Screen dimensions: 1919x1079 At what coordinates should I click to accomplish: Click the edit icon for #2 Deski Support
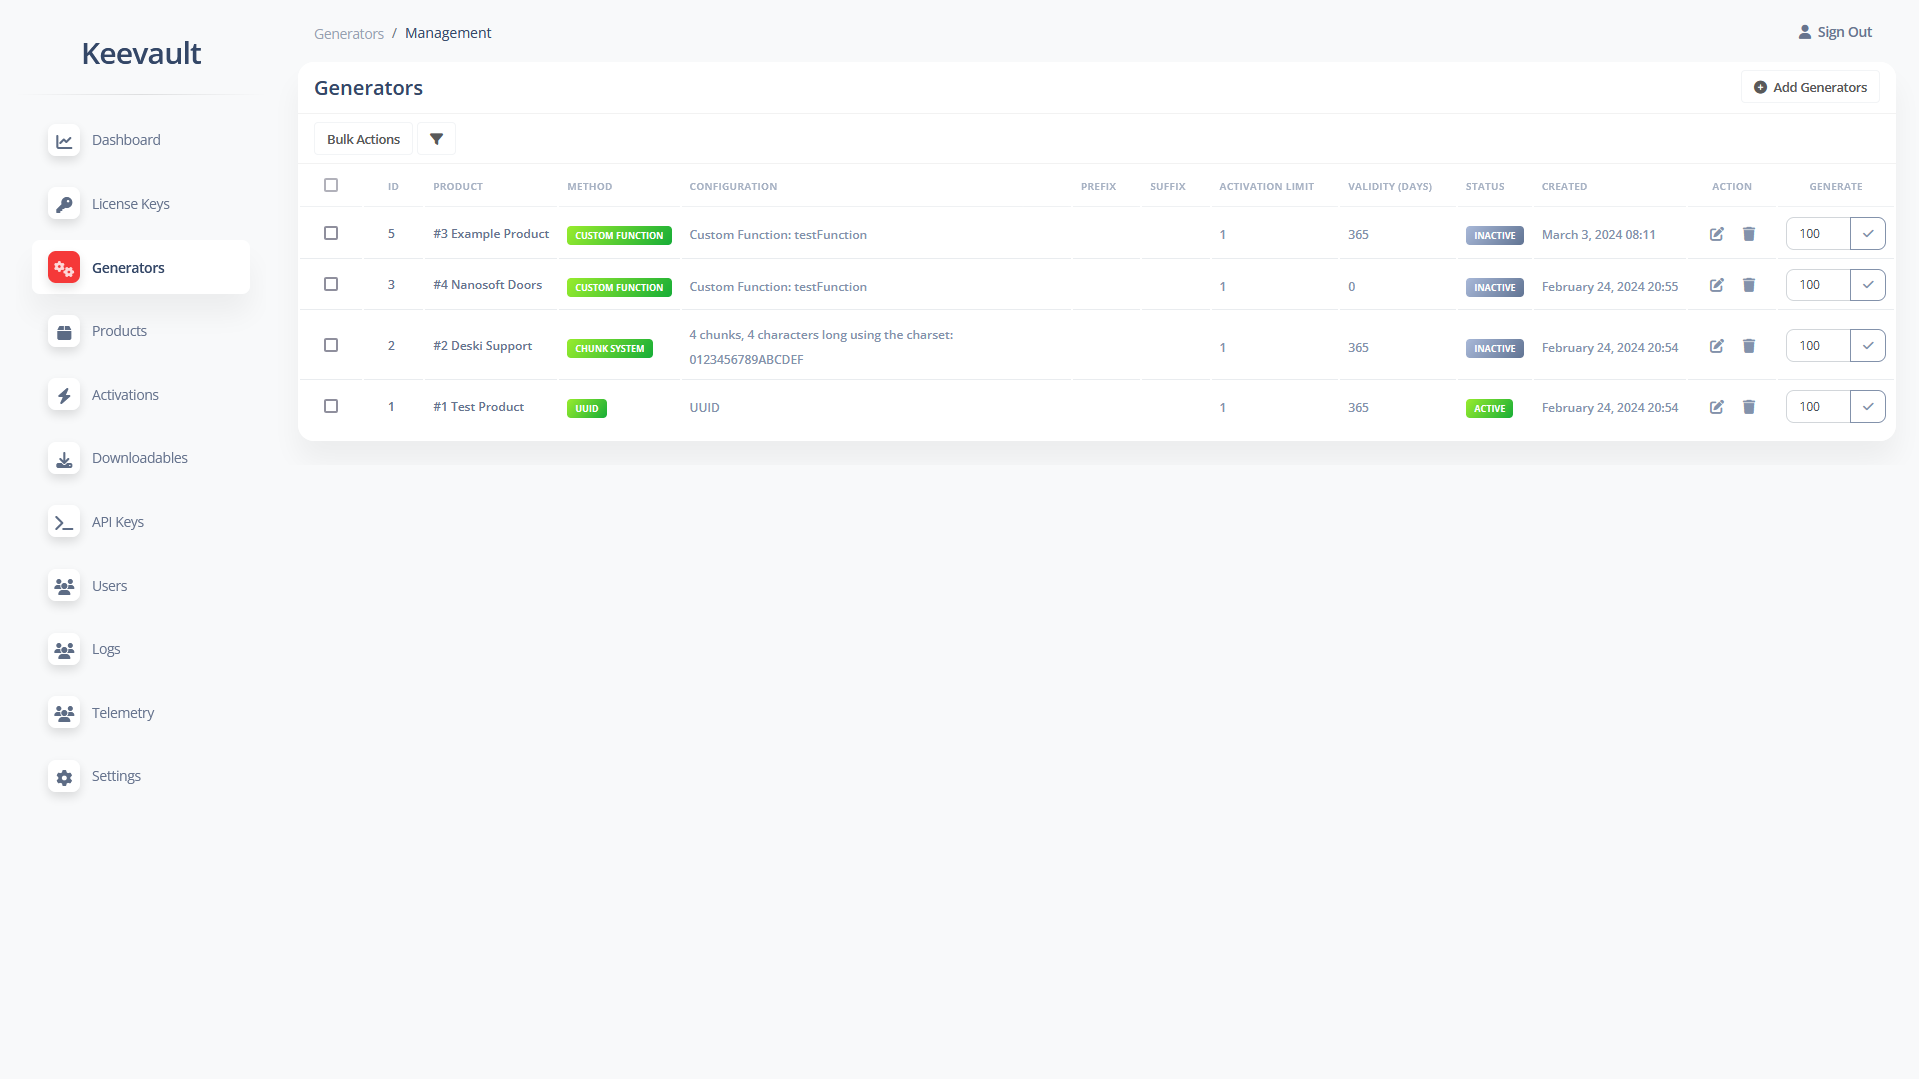(1716, 346)
